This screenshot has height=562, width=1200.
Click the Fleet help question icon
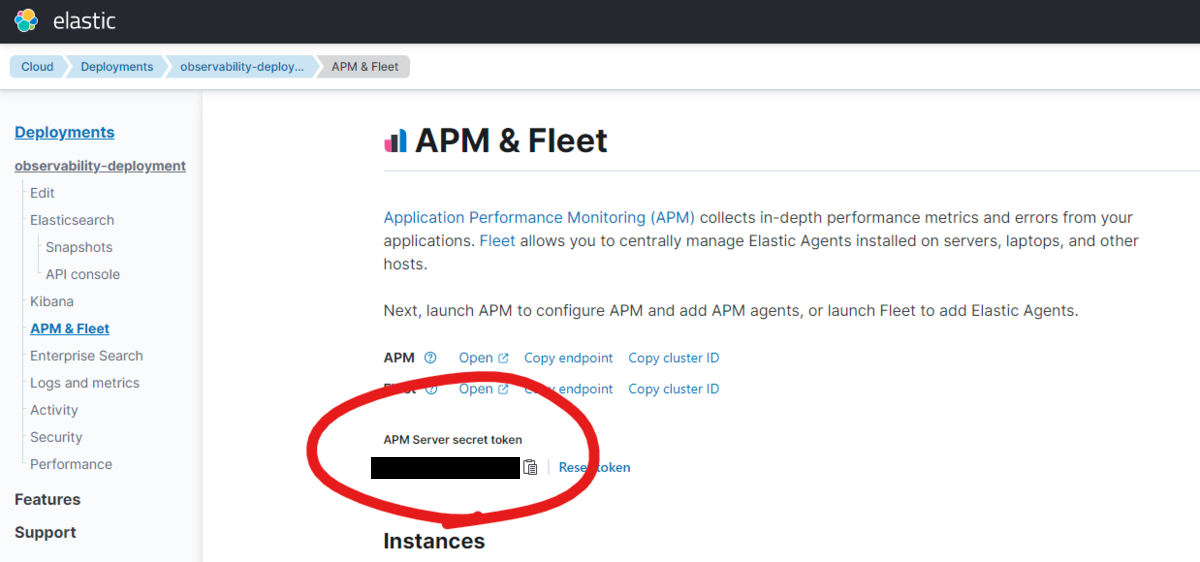pyautogui.click(x=431, y=389)
